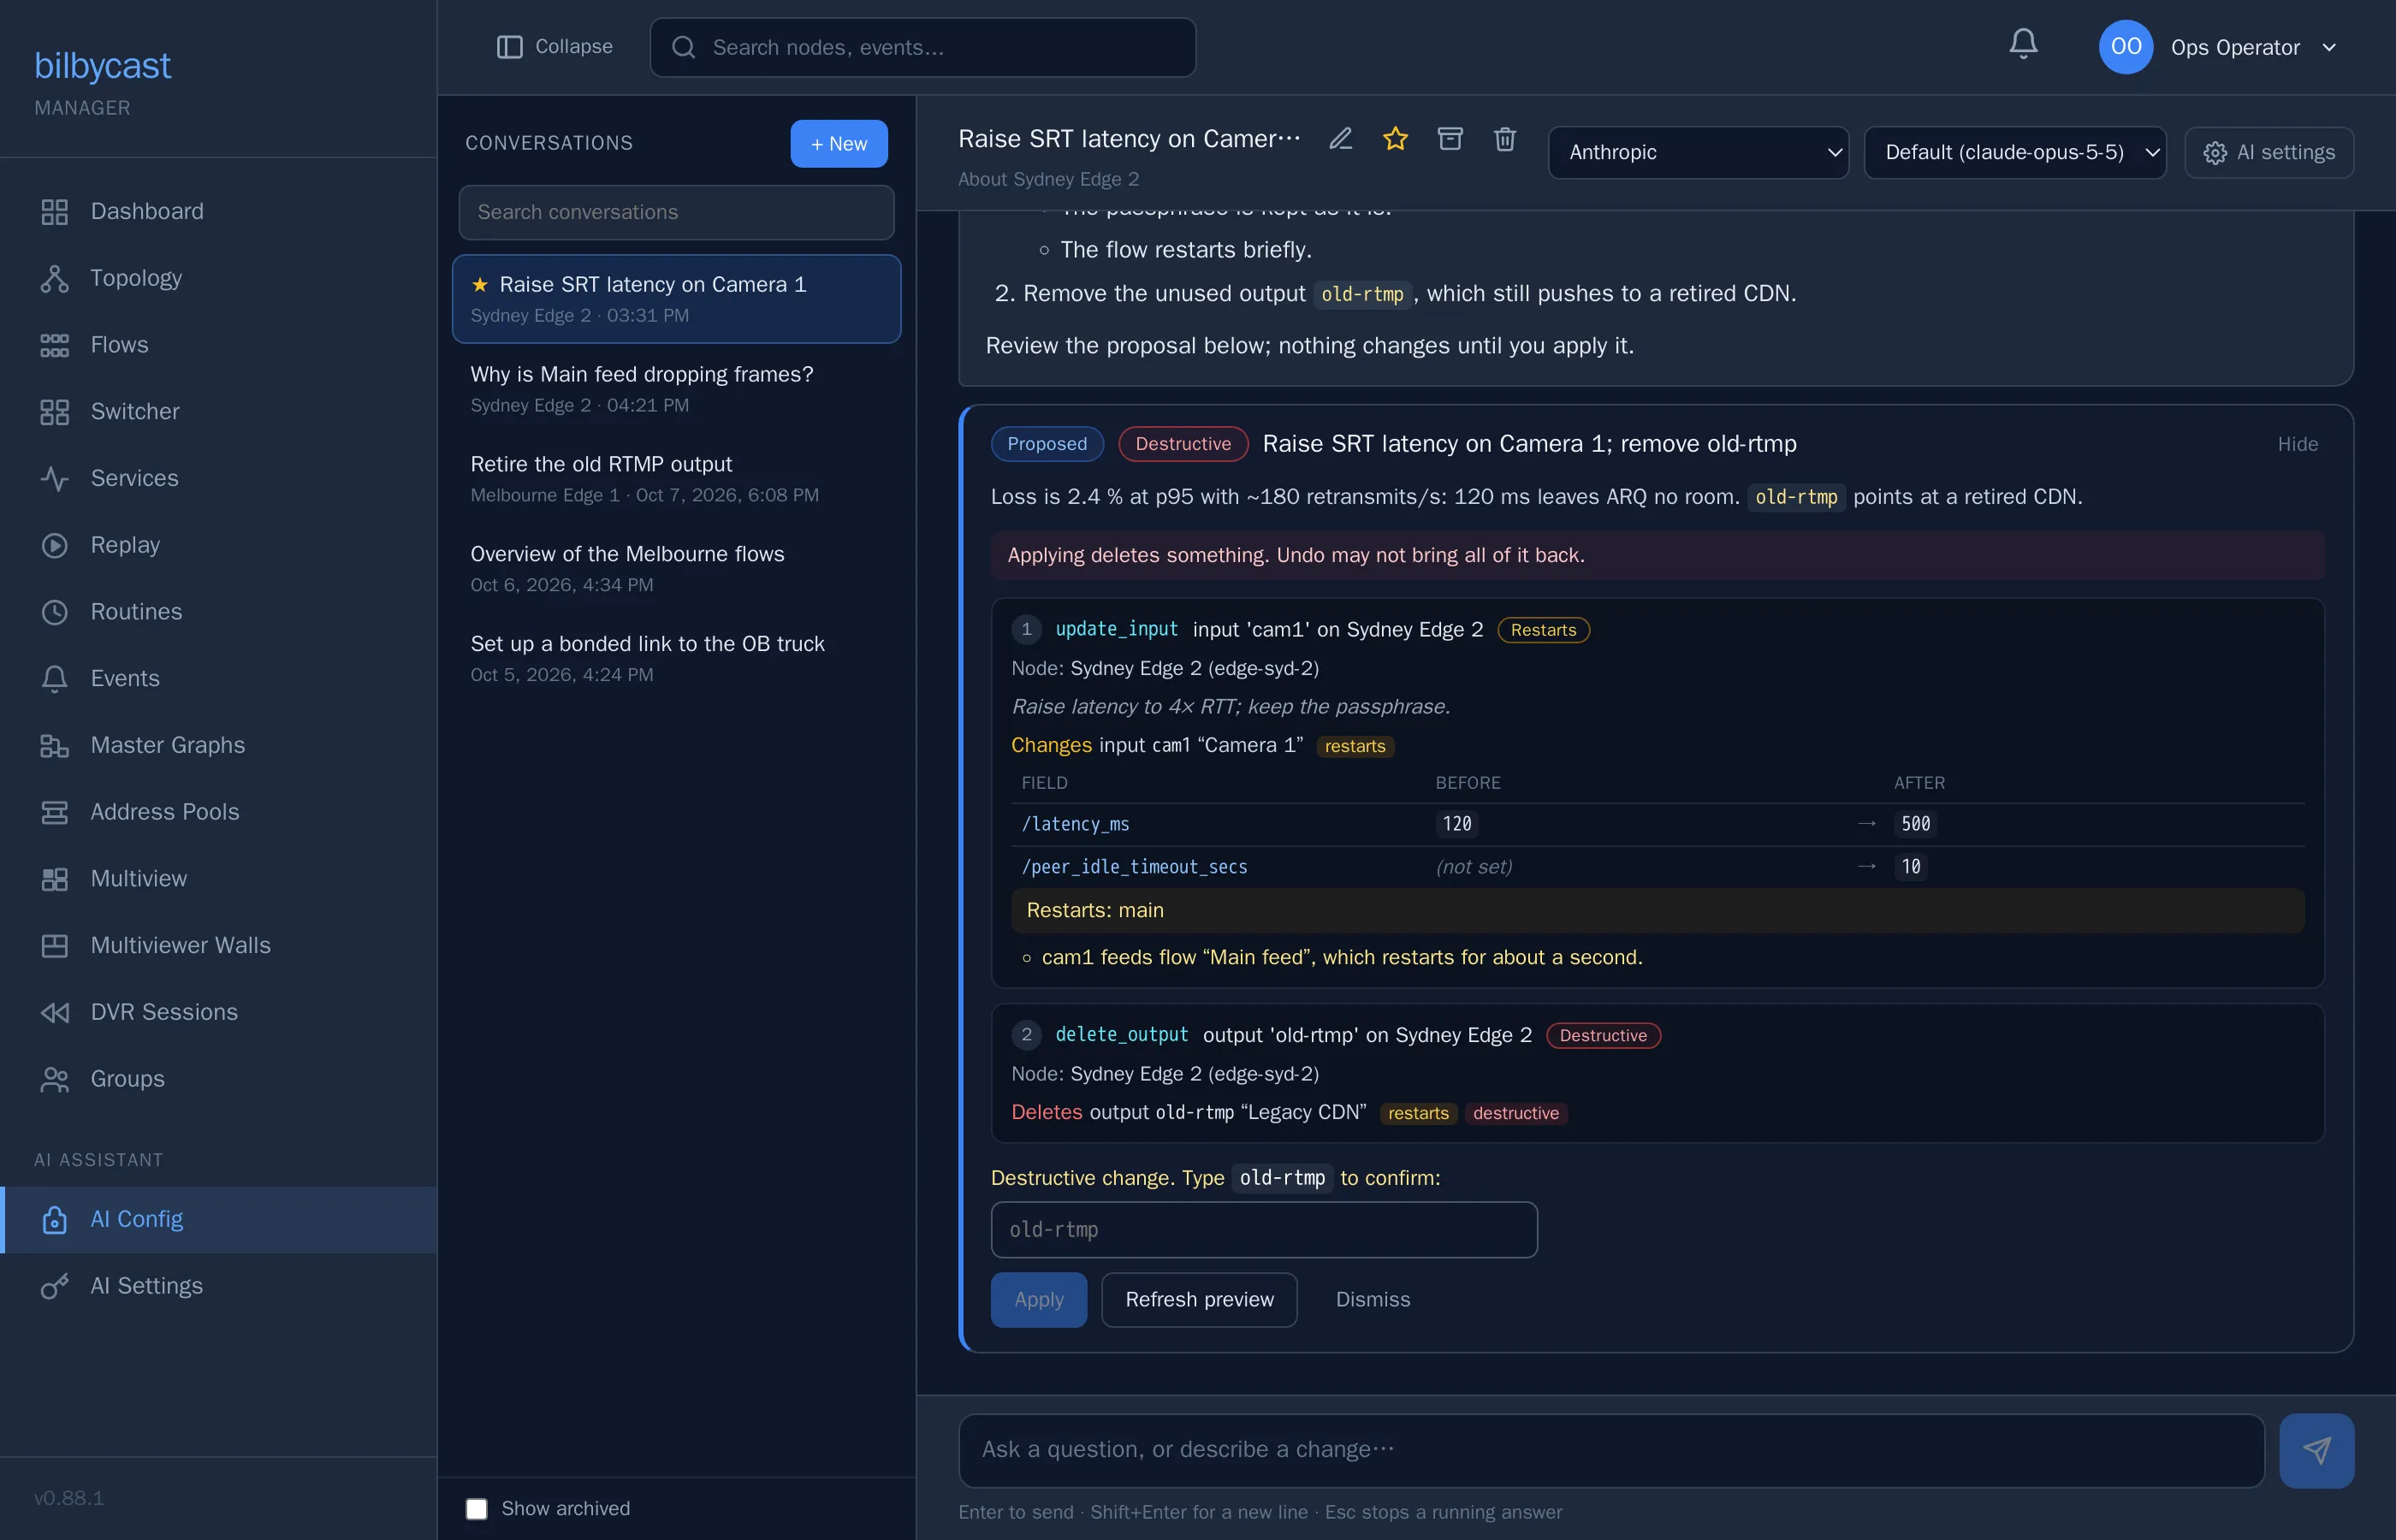
Task: Open the notifications bell
Action: click(x=2023, y=45)
